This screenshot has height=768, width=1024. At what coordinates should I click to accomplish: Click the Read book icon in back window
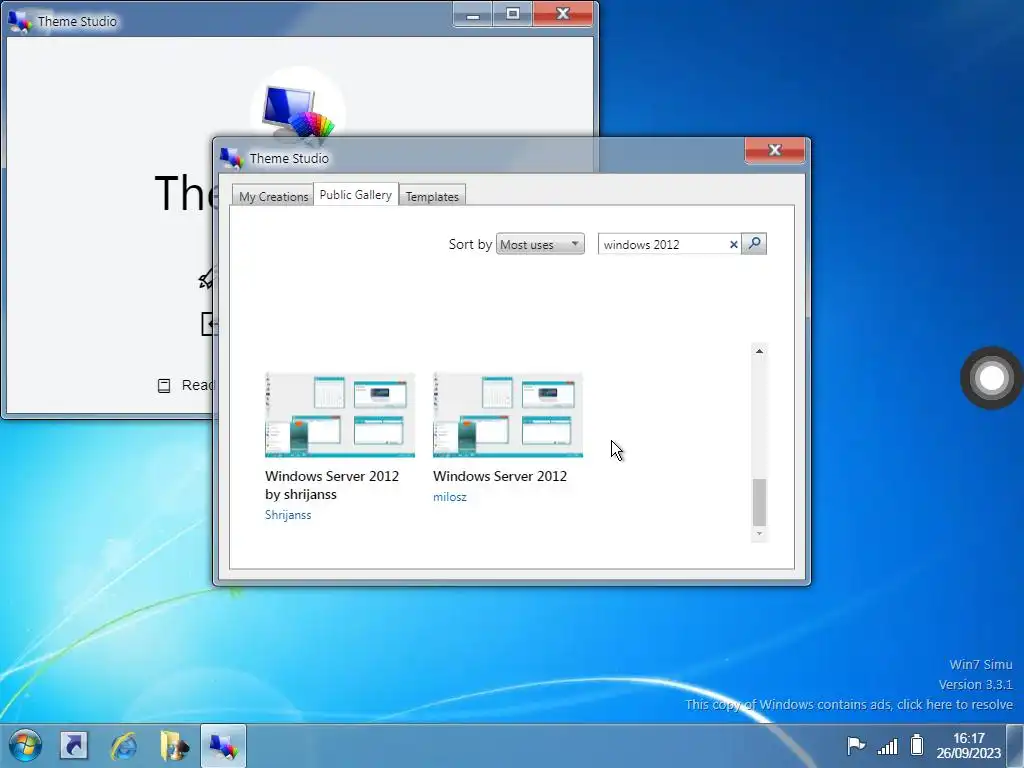[x=164, y=385]
